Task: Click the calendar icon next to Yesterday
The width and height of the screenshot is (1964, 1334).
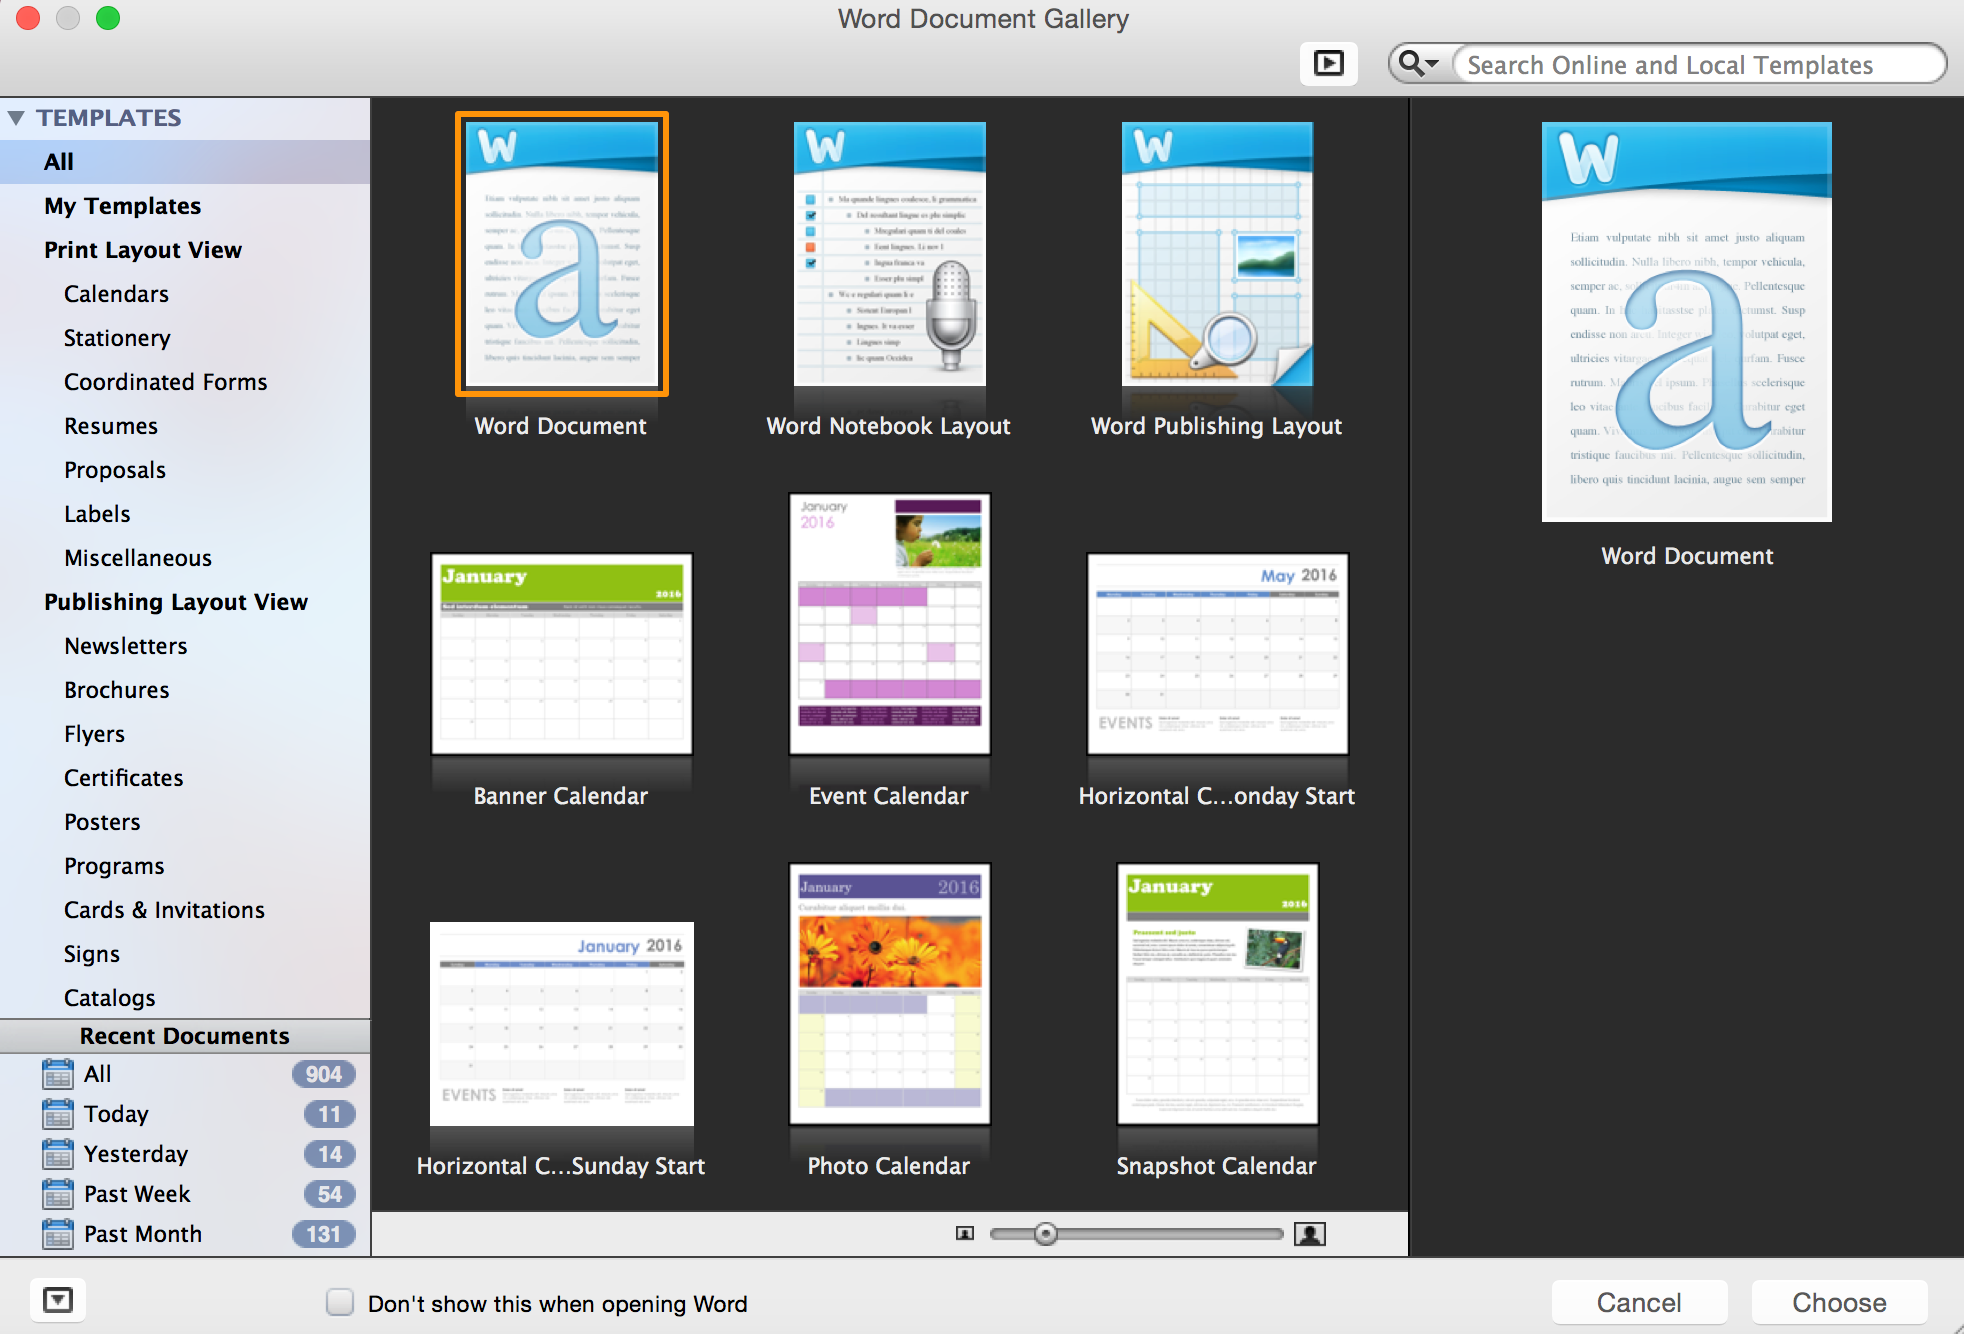Action: [57, 1154]
